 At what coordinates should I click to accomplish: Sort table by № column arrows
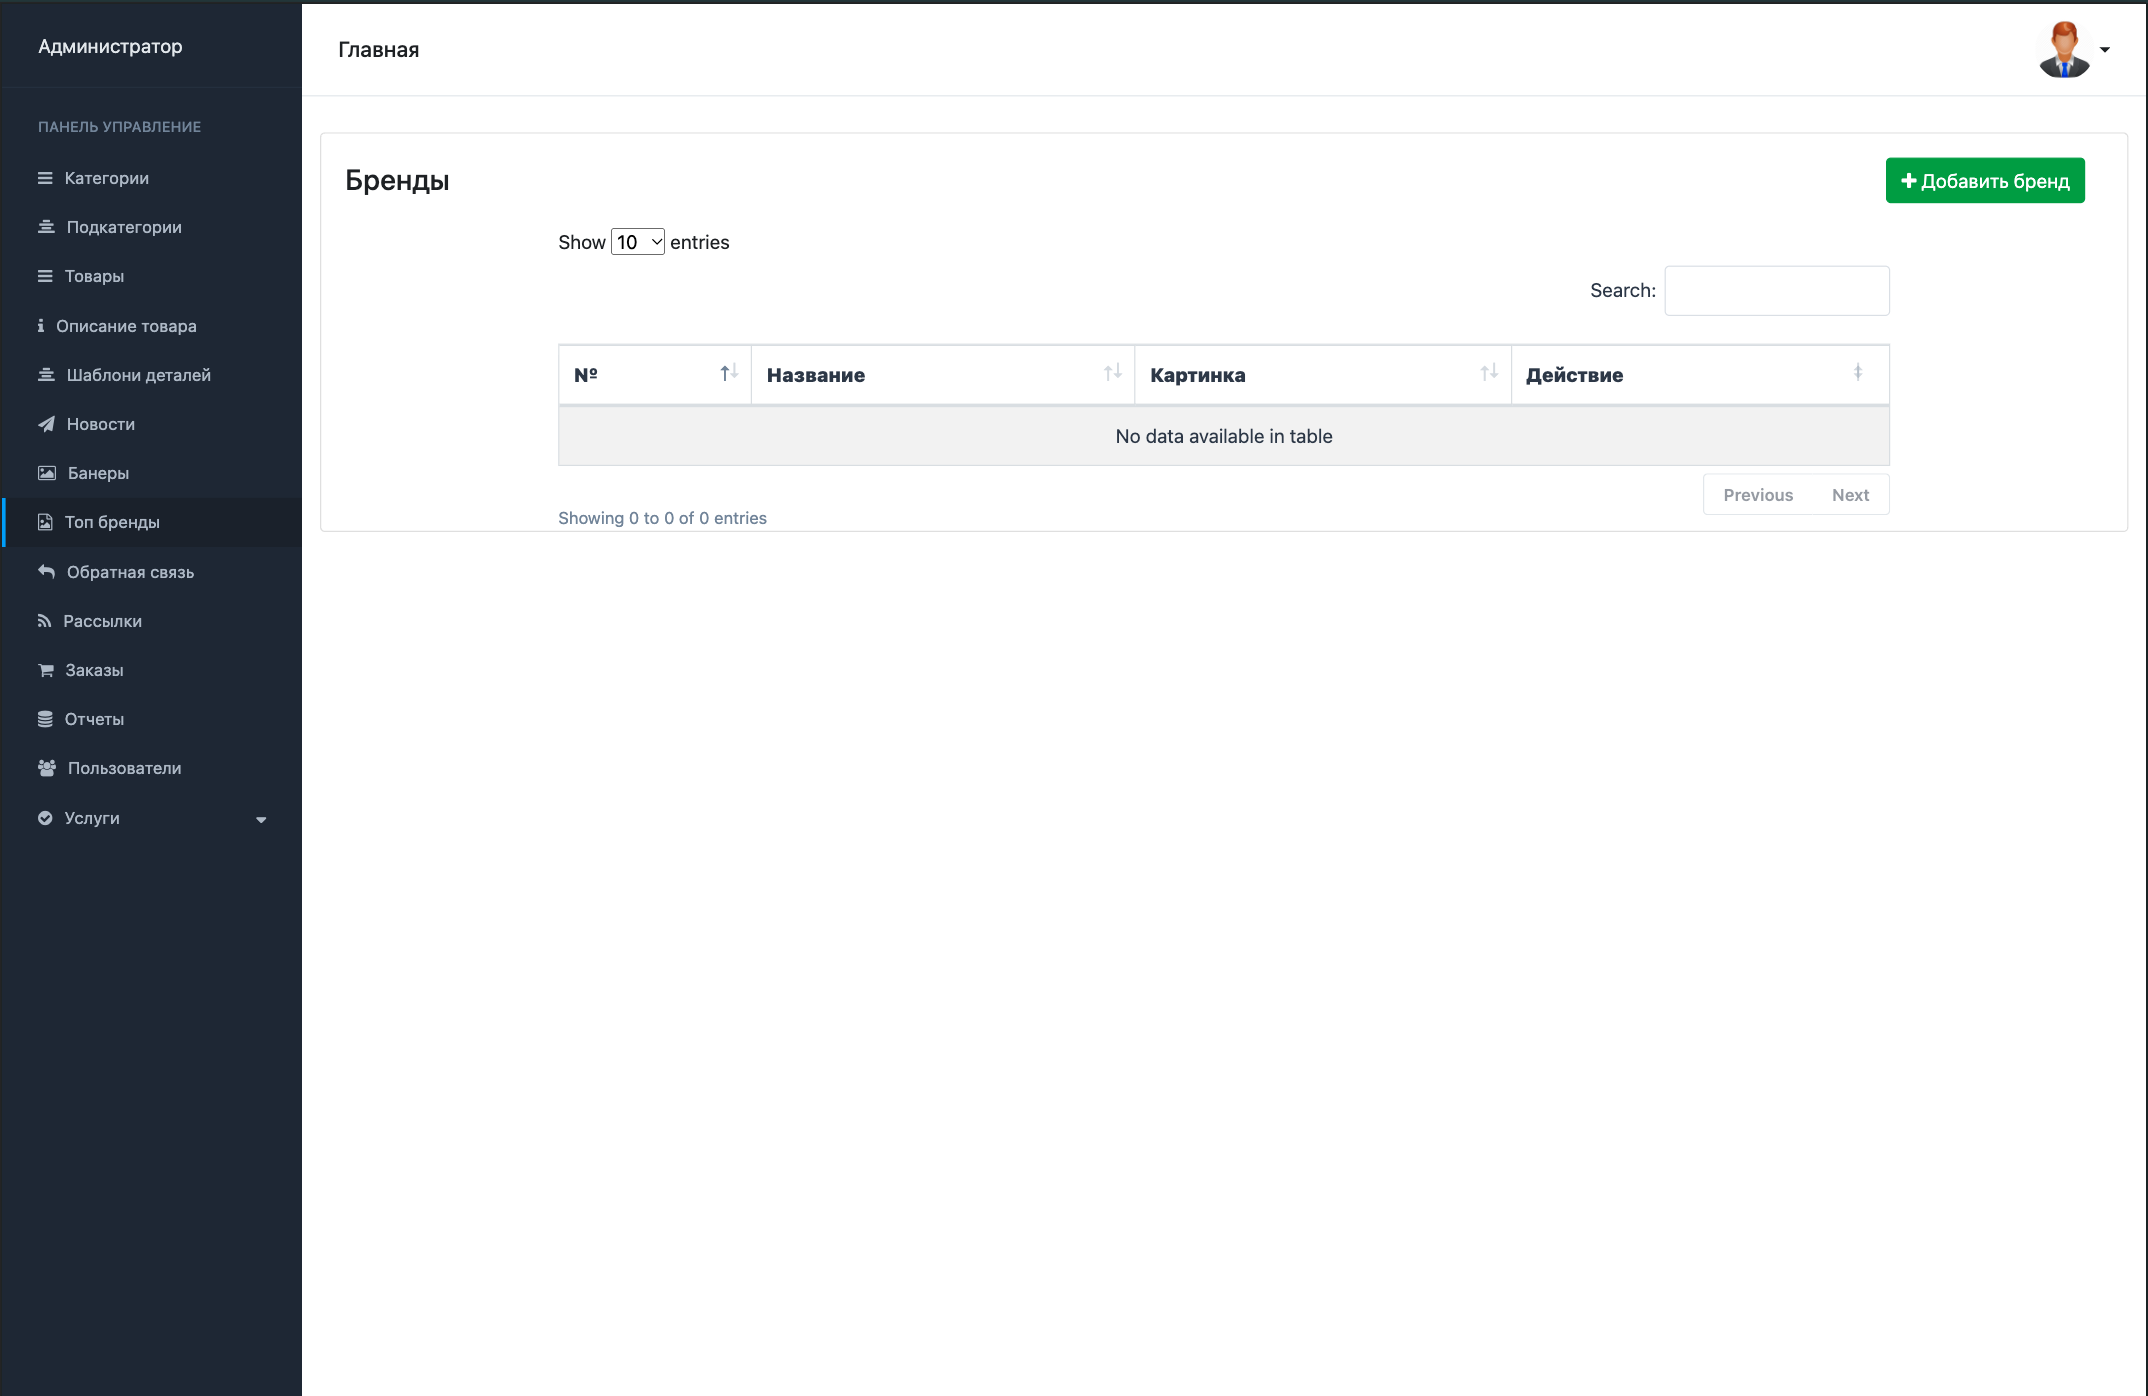[729, 373]
